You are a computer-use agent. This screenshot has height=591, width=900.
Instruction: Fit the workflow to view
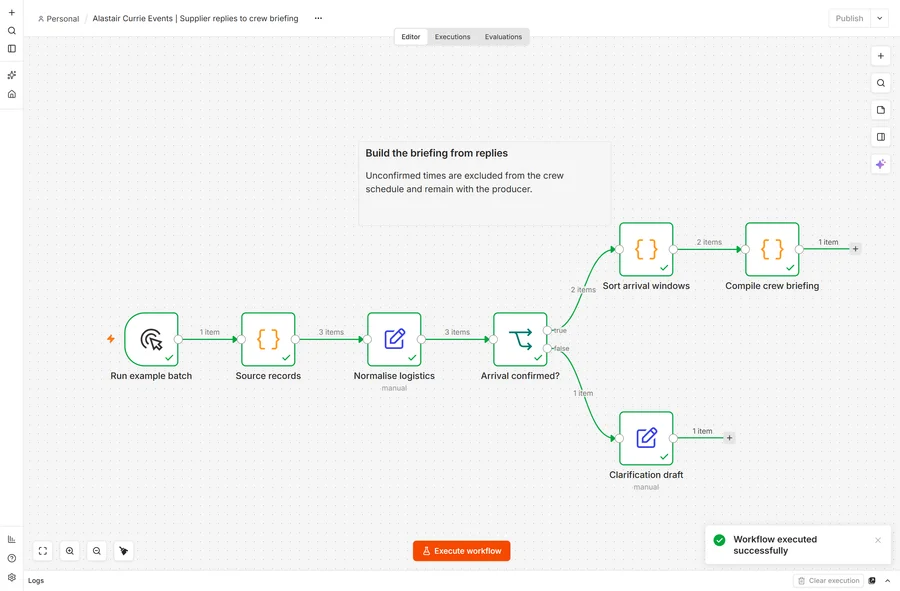point(43,551)
